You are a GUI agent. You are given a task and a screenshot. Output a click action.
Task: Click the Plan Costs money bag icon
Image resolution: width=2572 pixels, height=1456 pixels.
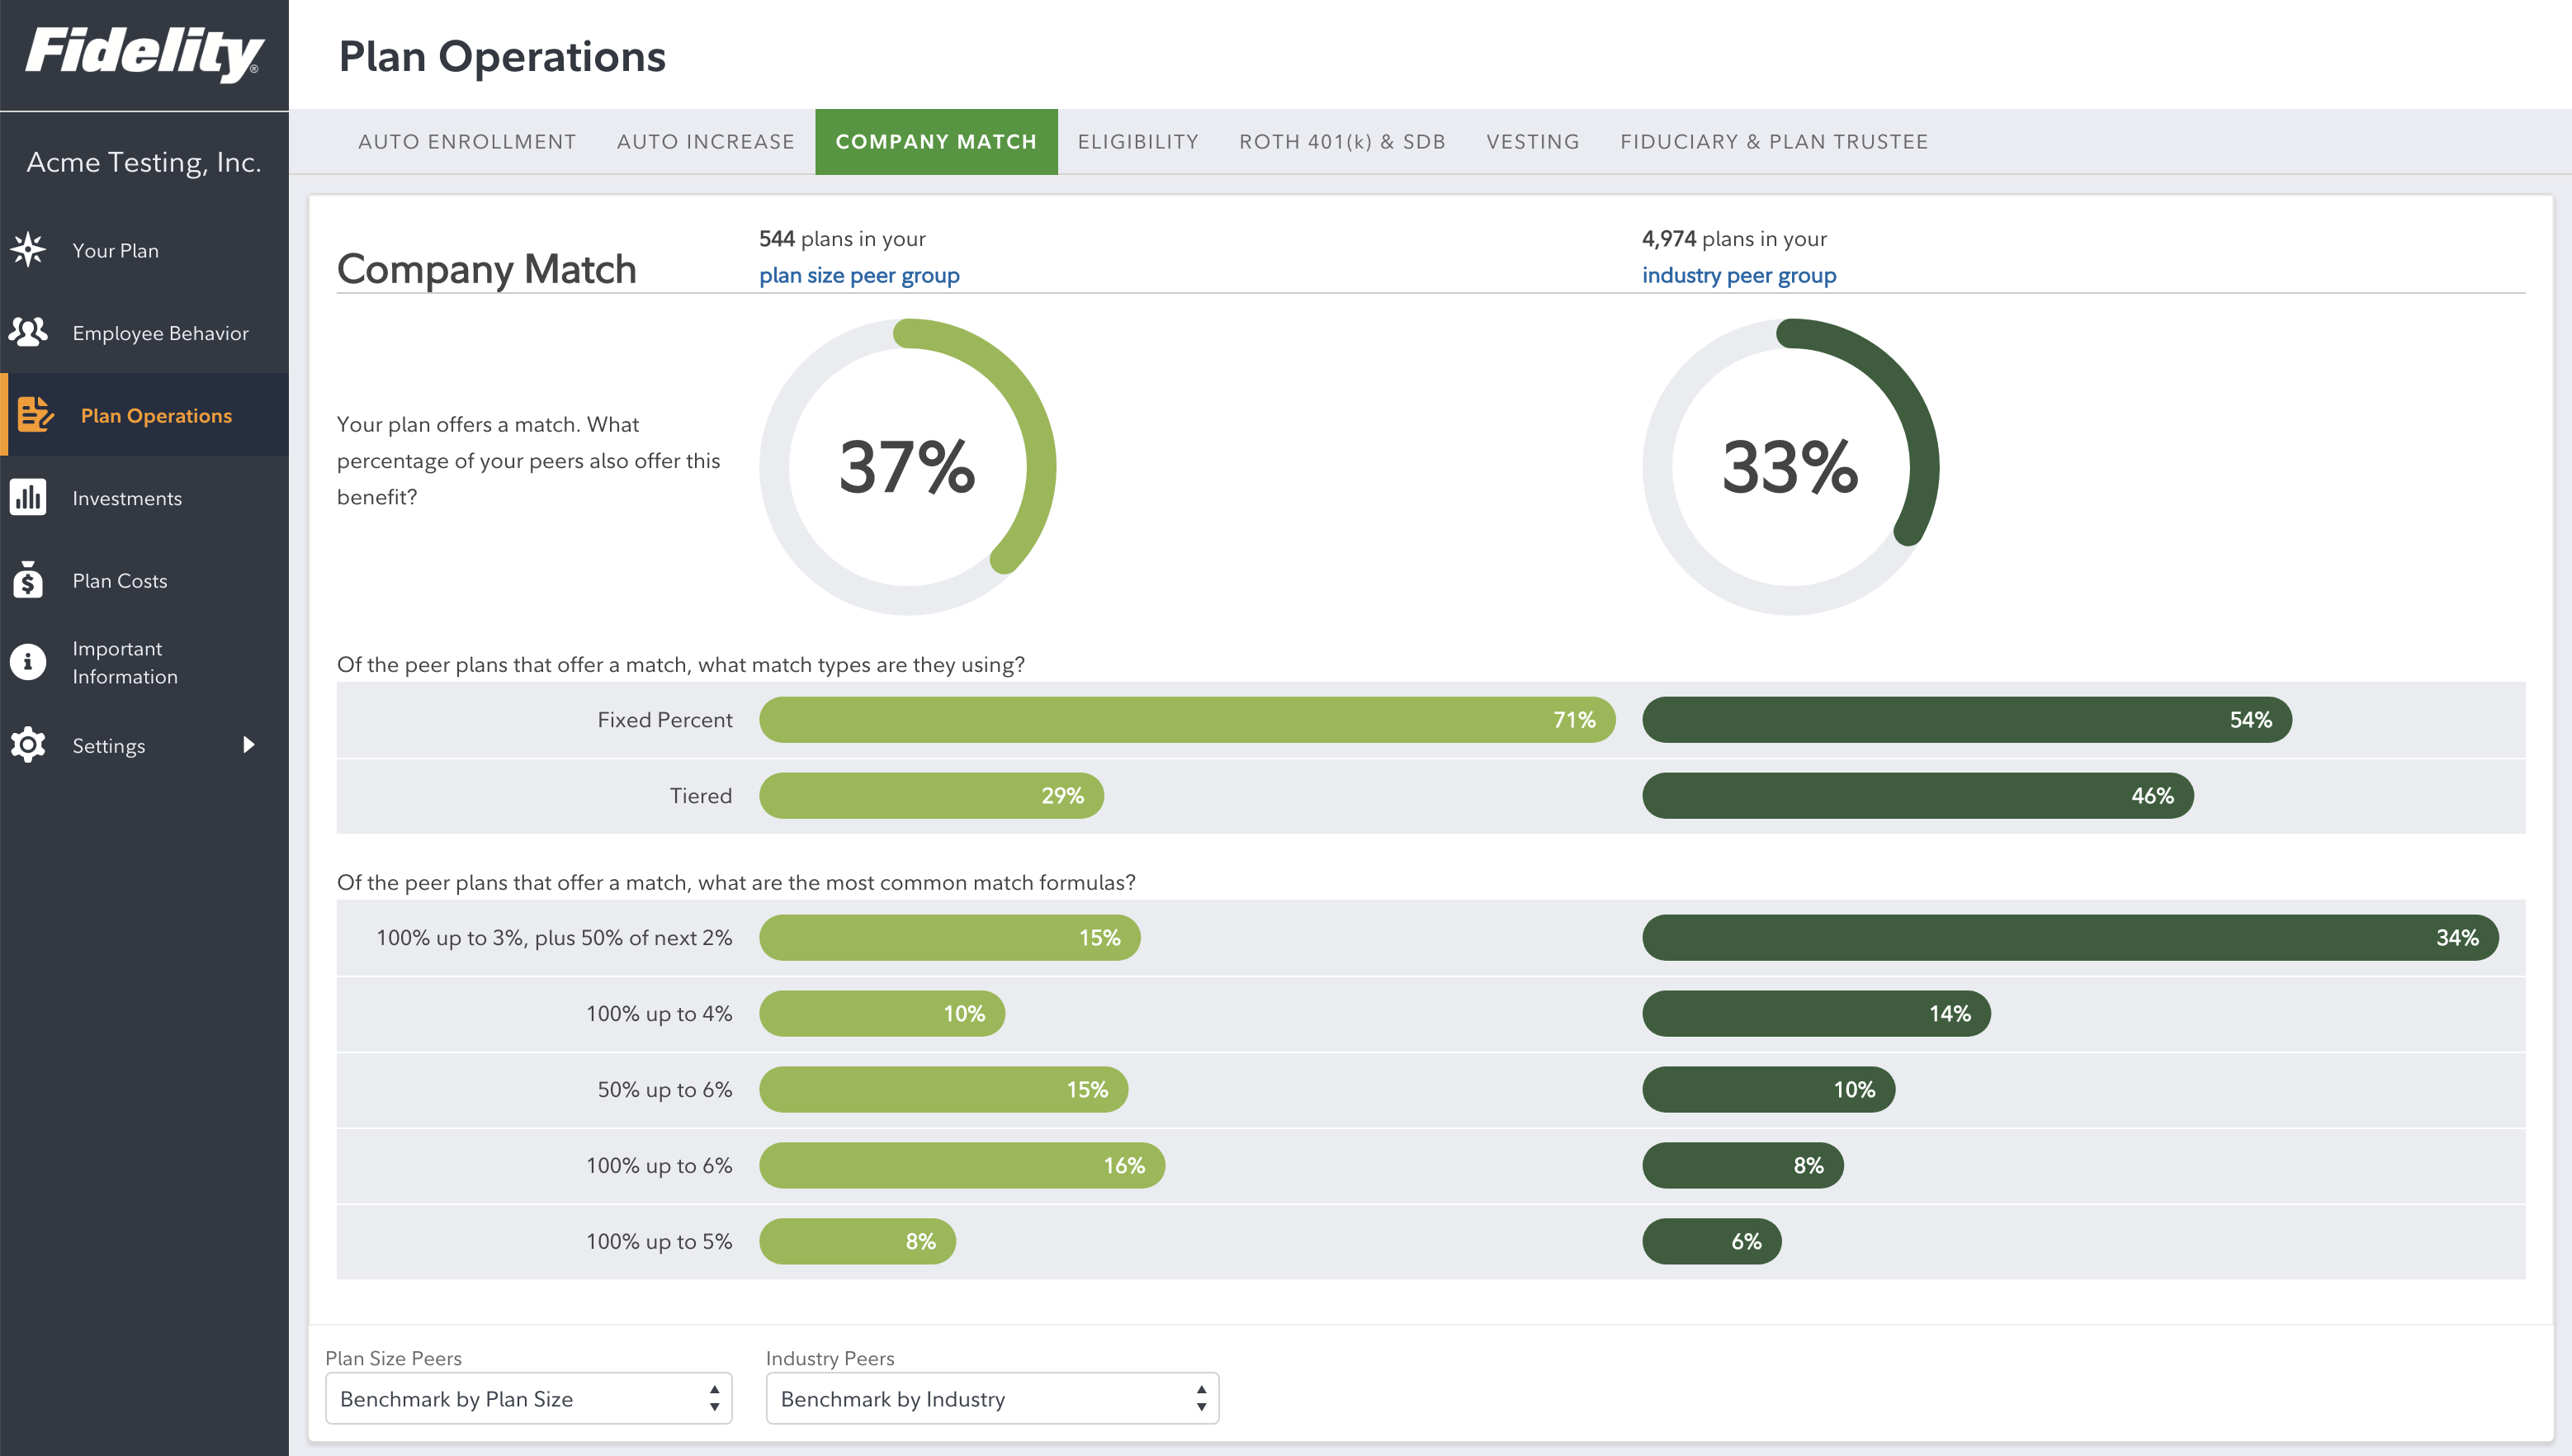tap(28, 580)
